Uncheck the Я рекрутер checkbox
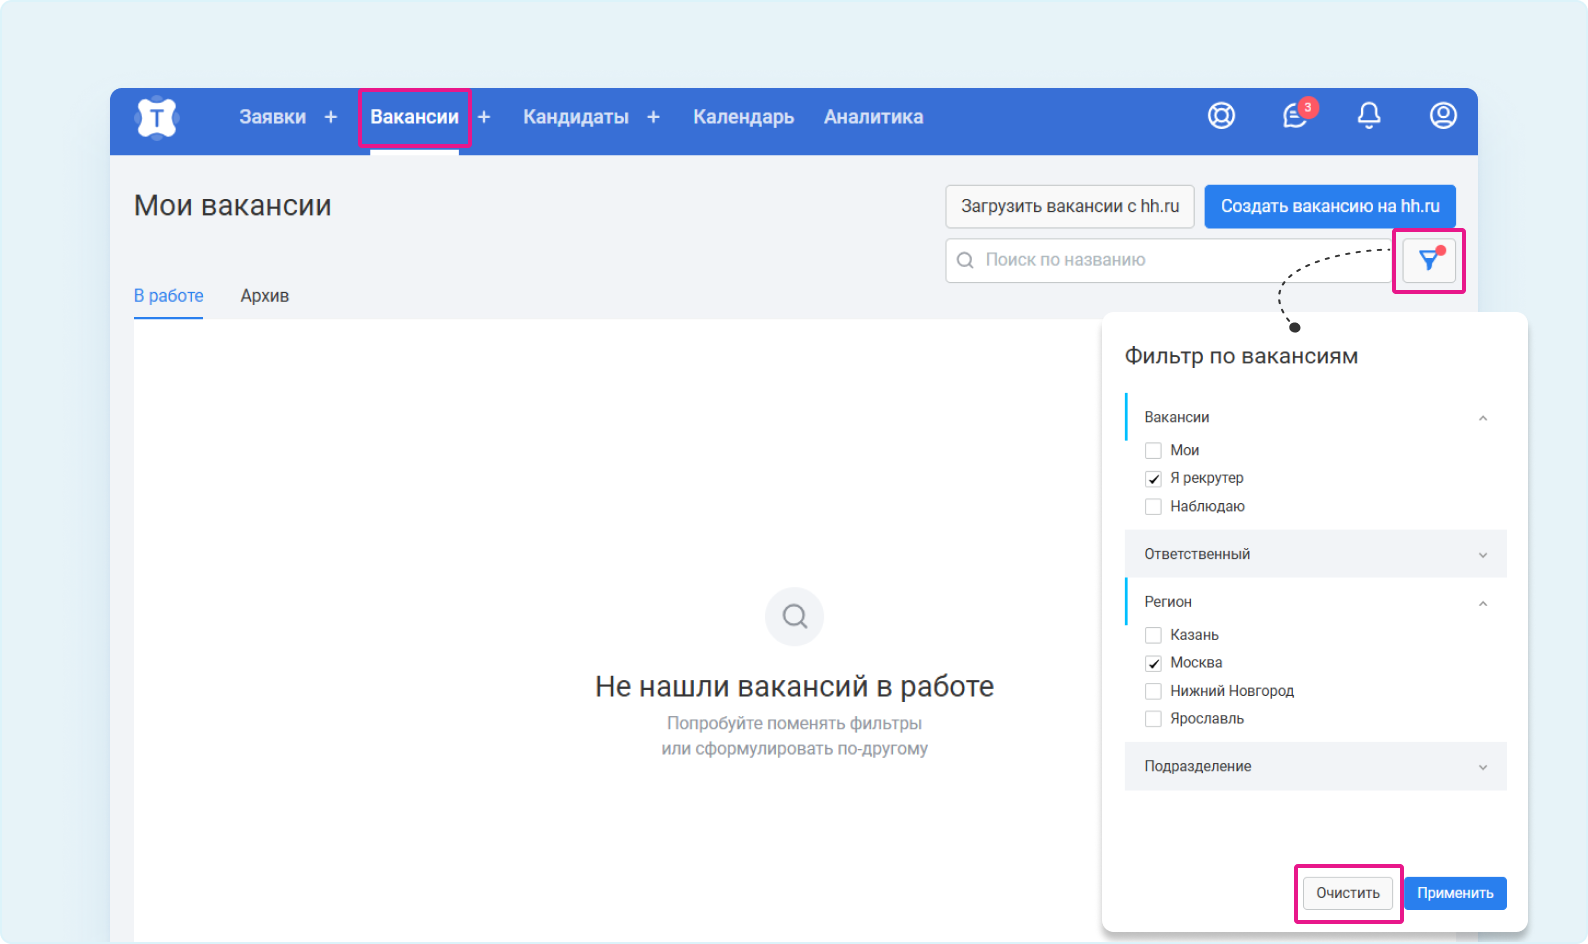The image size is (1588, 944). (1153, 479)
